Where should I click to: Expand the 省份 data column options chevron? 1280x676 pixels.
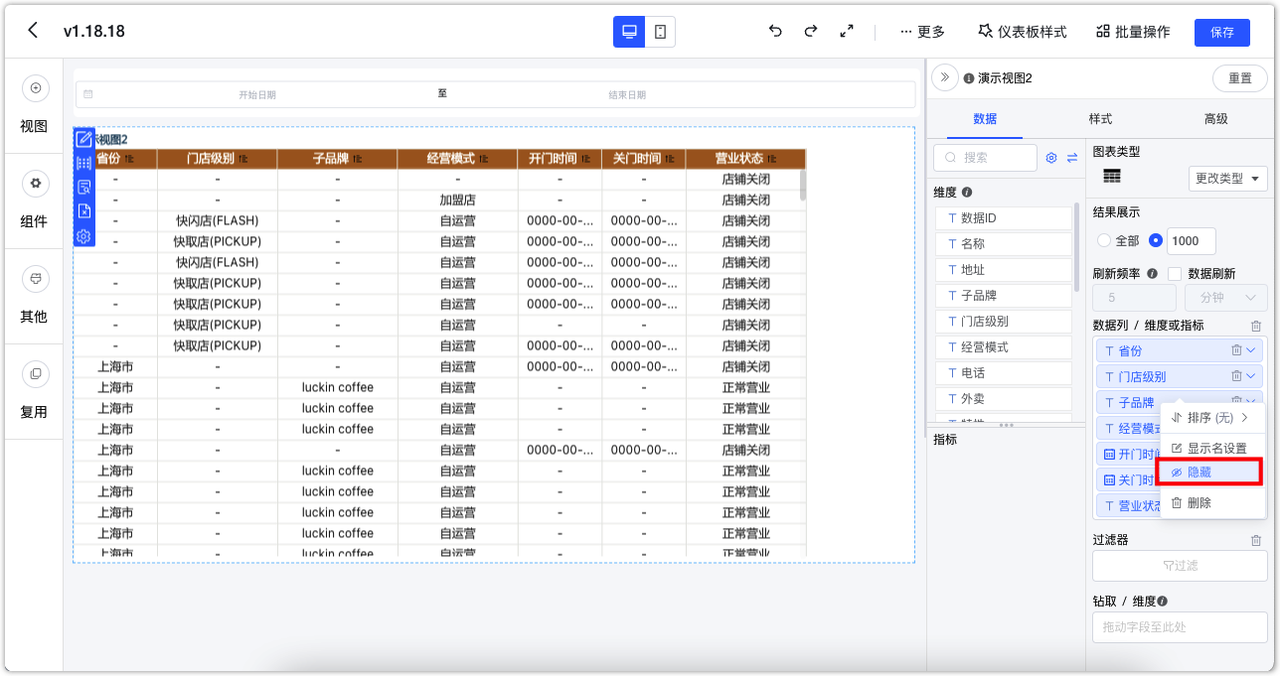[1251, 350]
